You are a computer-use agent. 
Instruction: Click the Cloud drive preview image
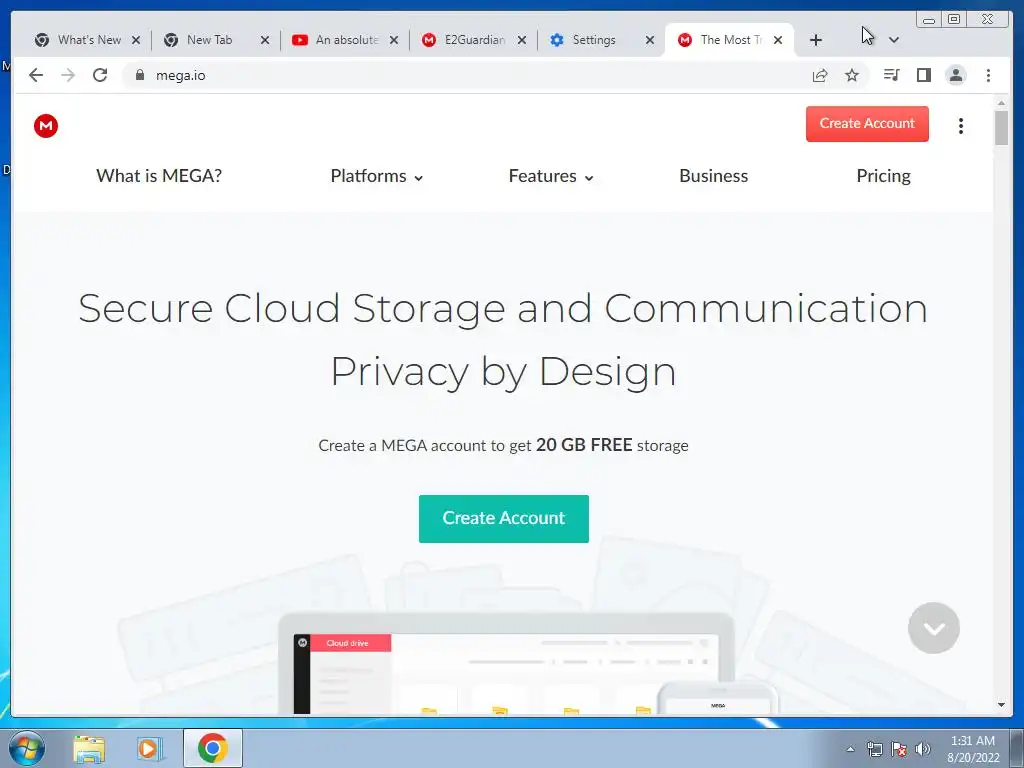coord(506,663)
